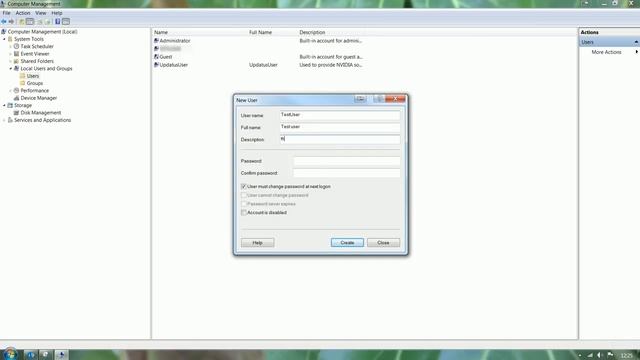This screenshot has width=640, height=360.
Task: Uncheck User must change password at next logon
Action: (x=244, y=186)
